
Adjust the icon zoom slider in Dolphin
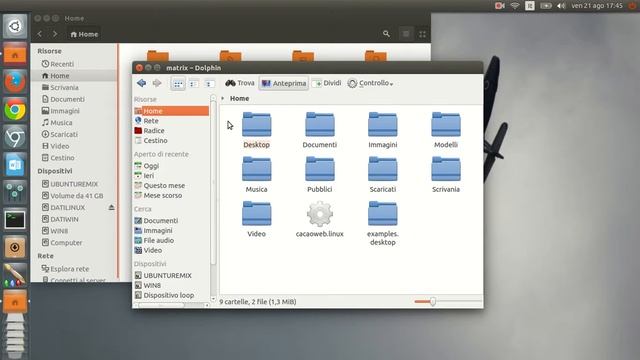[x=433, y=302]
